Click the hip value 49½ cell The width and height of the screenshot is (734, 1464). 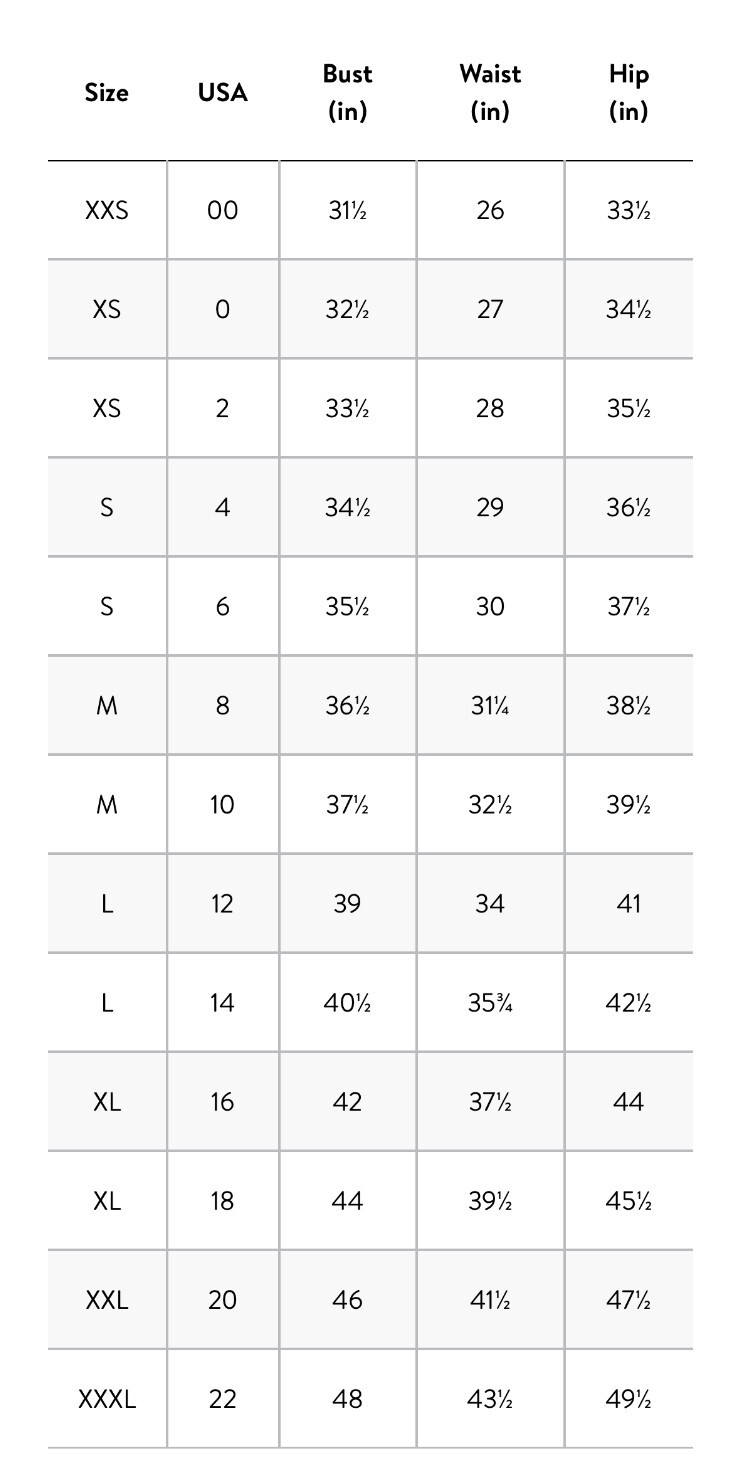(x=629, y=1398)
